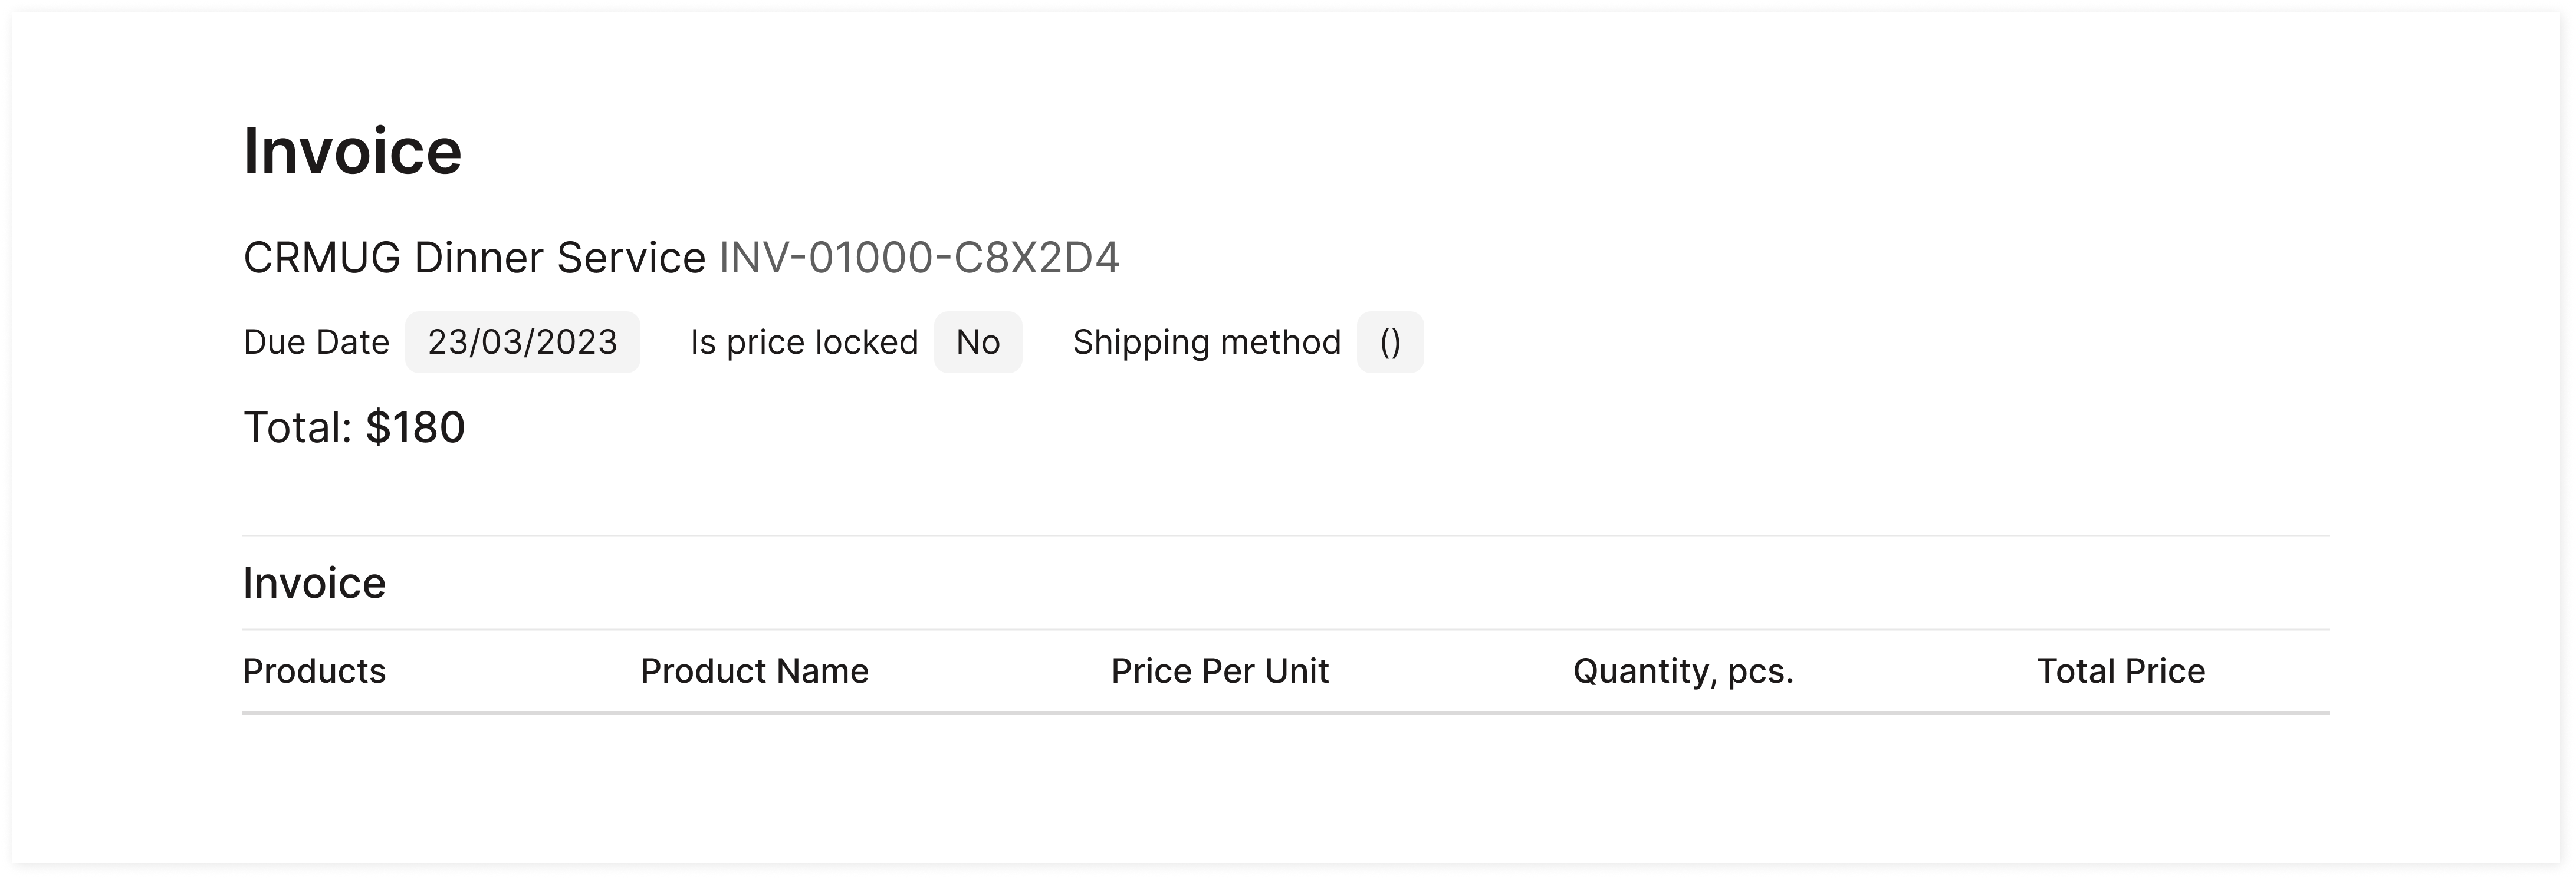This screenshot has height=879, width=2576.
Task: Select the INV-01000-C8X2D4 invoice number
Action: pos(919,258)
